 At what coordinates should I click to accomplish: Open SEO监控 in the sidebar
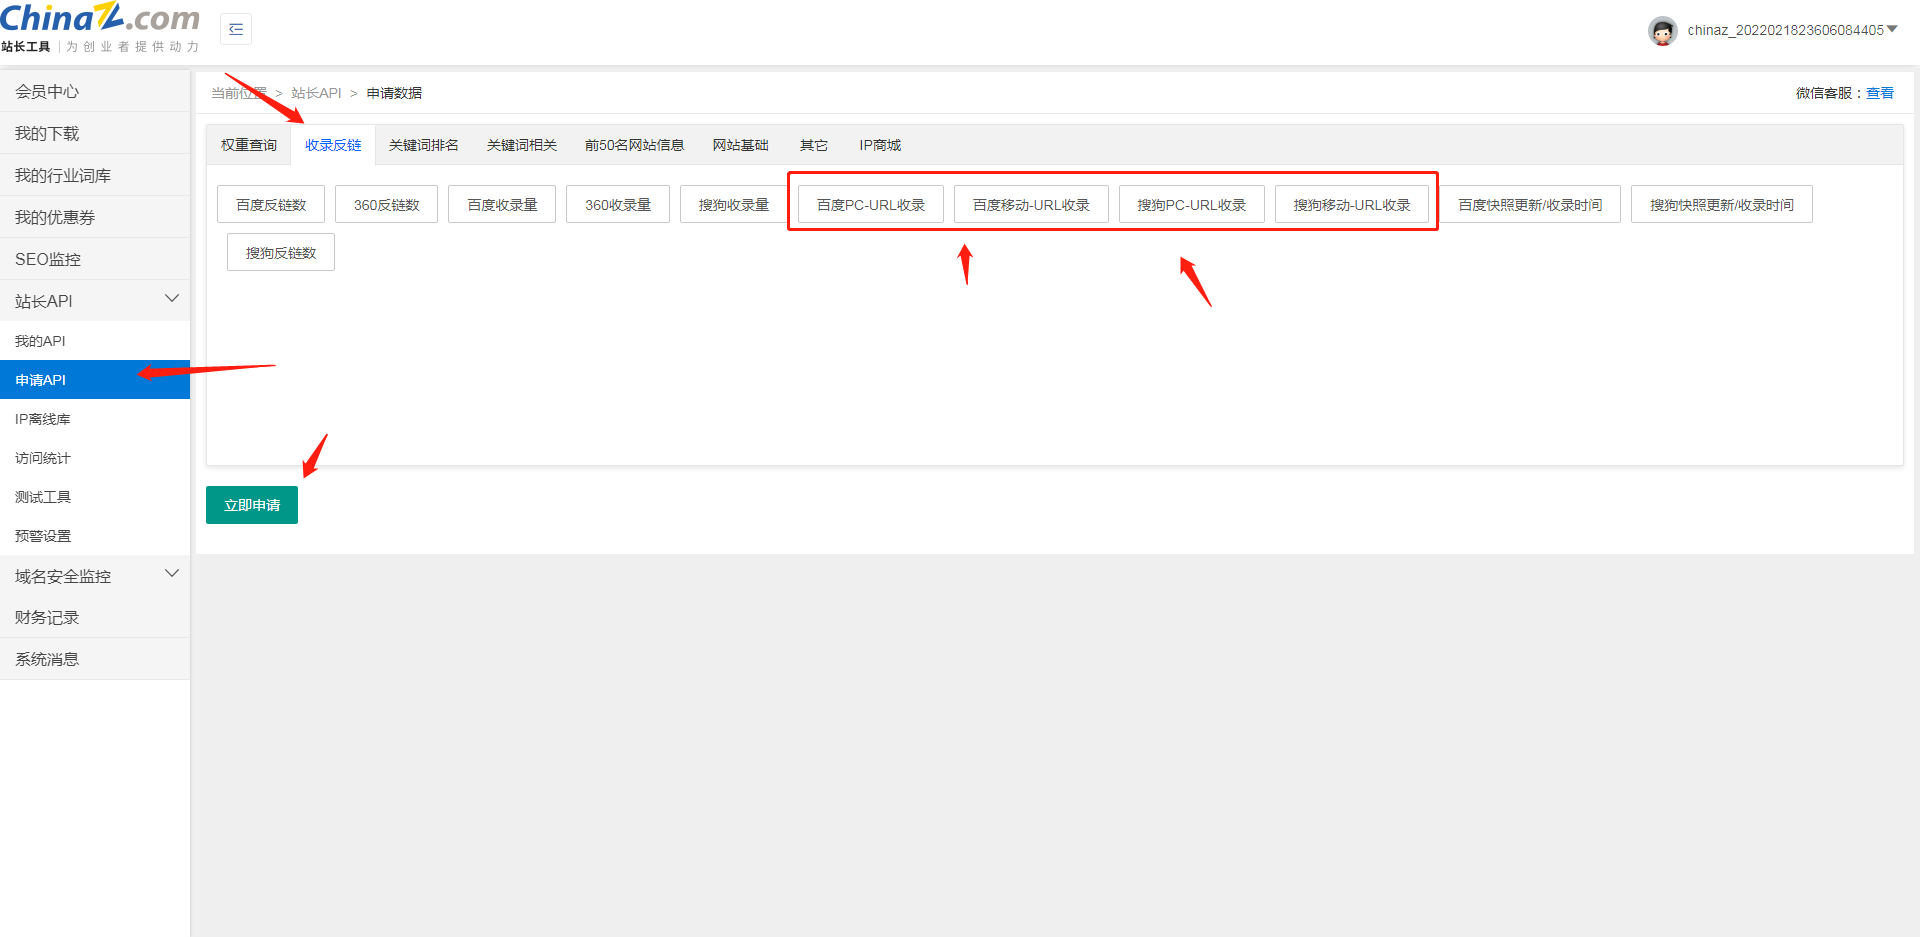[95, 259]
